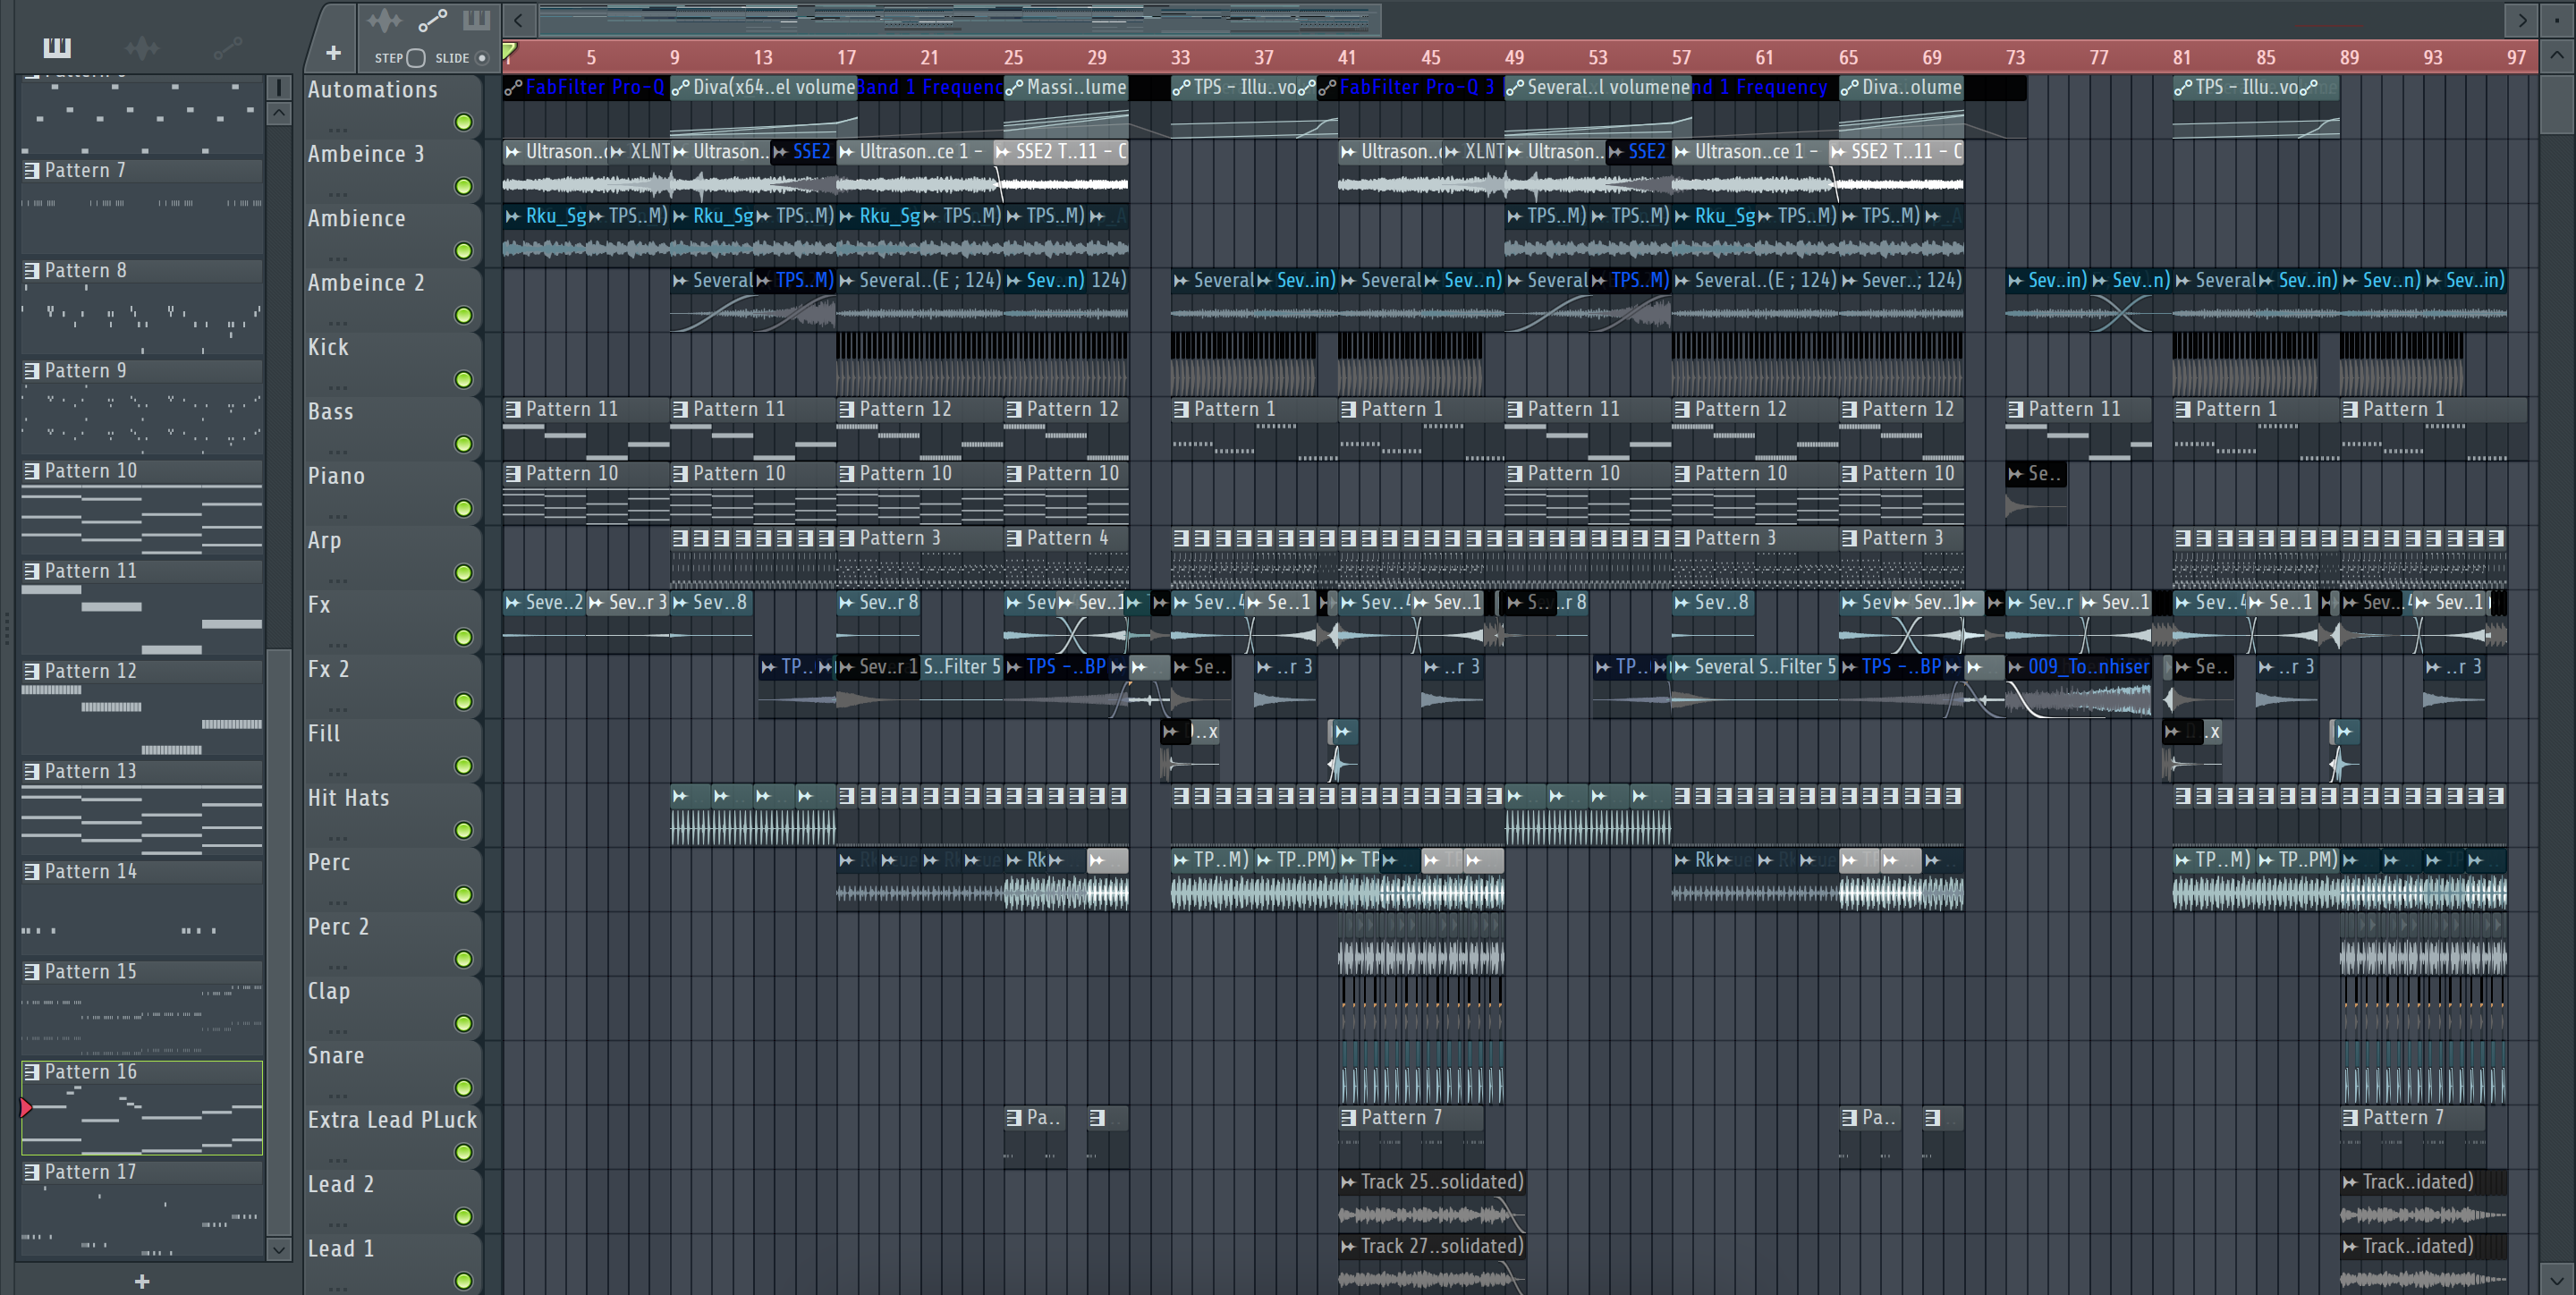The image size is (2576, 1295).
Task: Click the playlist overview scroll thumbnail
Action: 960,19
